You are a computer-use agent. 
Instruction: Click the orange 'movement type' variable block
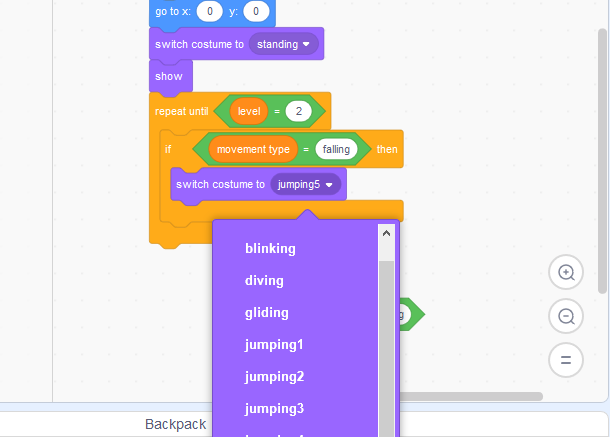click(x=253, y=149)
